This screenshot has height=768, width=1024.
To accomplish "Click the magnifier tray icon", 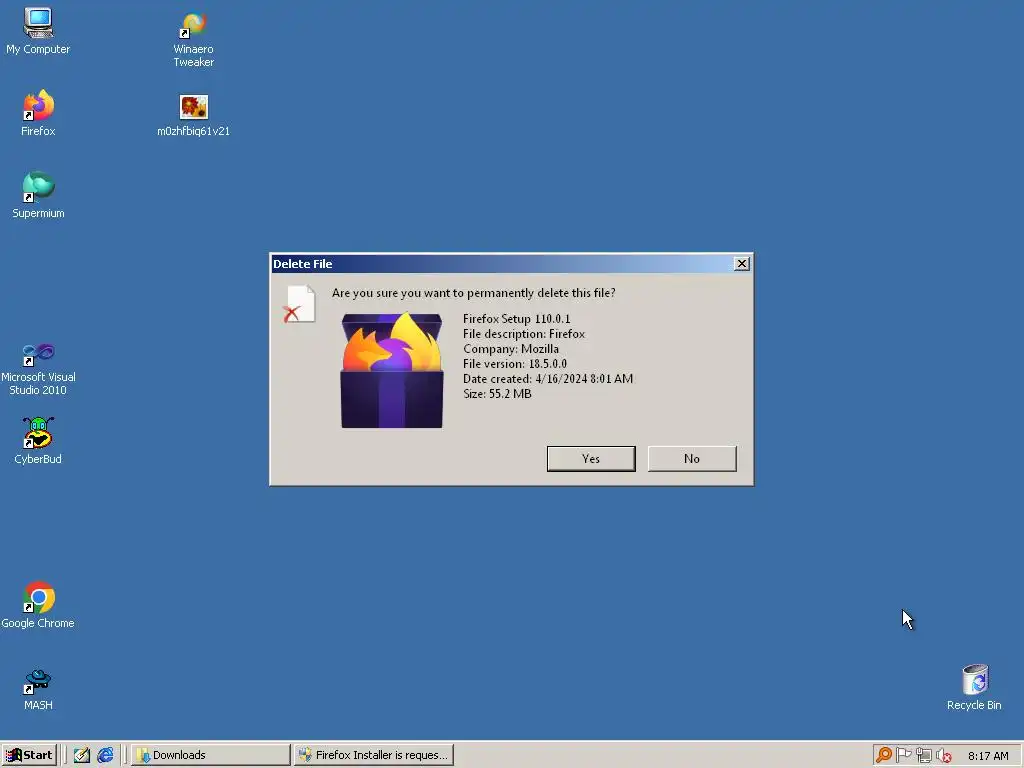I will pos(884,755).
